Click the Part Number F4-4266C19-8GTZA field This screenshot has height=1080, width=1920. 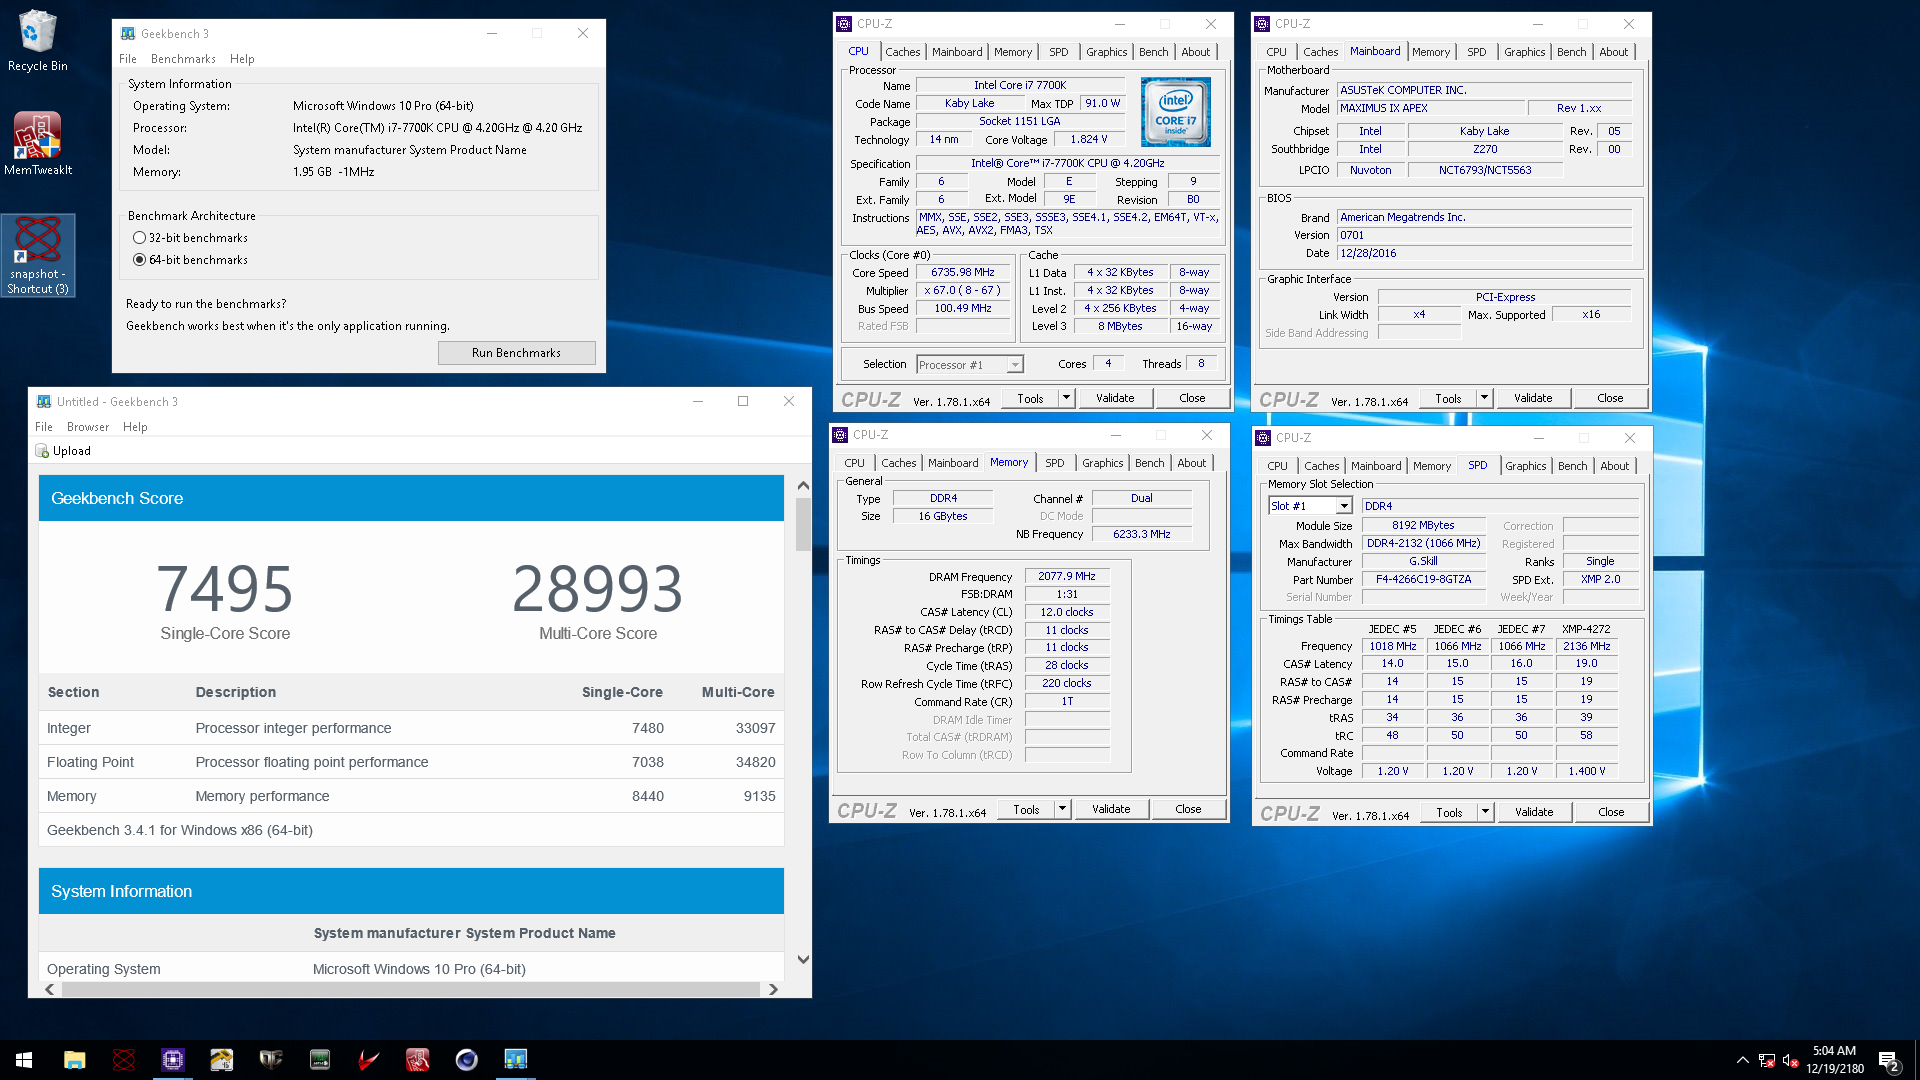click(x=1423, y=580)
